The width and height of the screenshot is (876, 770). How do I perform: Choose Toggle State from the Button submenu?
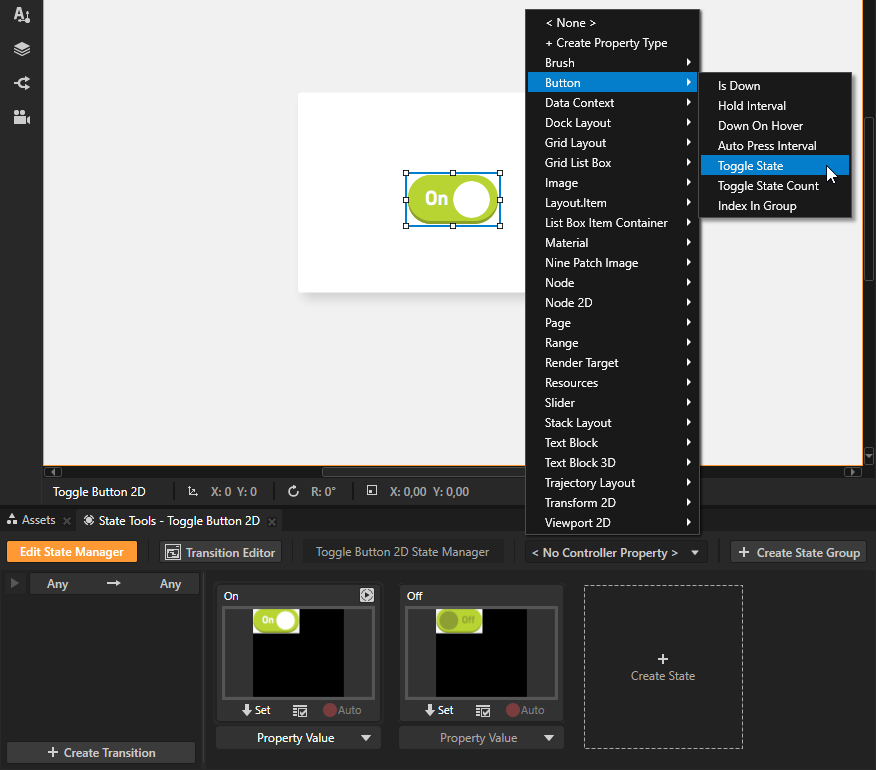[750, 166]
